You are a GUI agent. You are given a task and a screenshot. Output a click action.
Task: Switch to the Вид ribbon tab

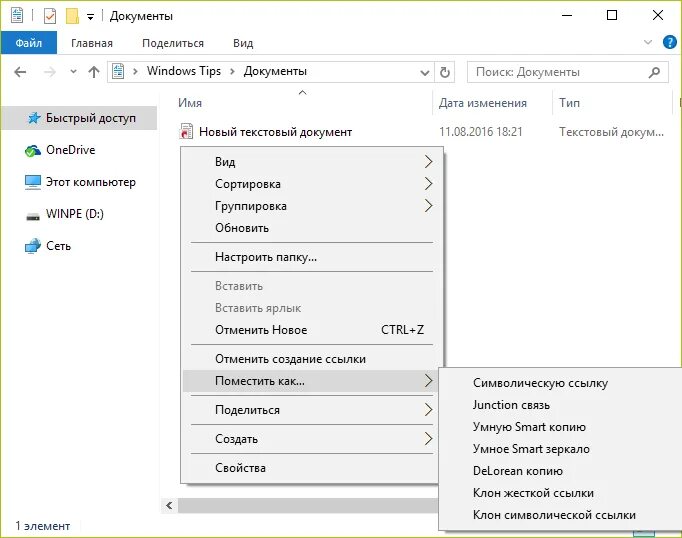tap(243, 43)
